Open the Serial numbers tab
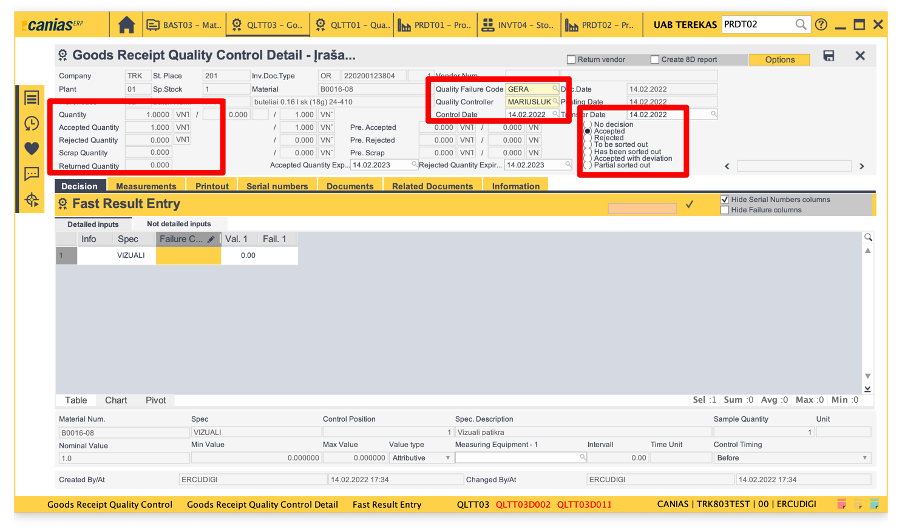 coord(277,186)
